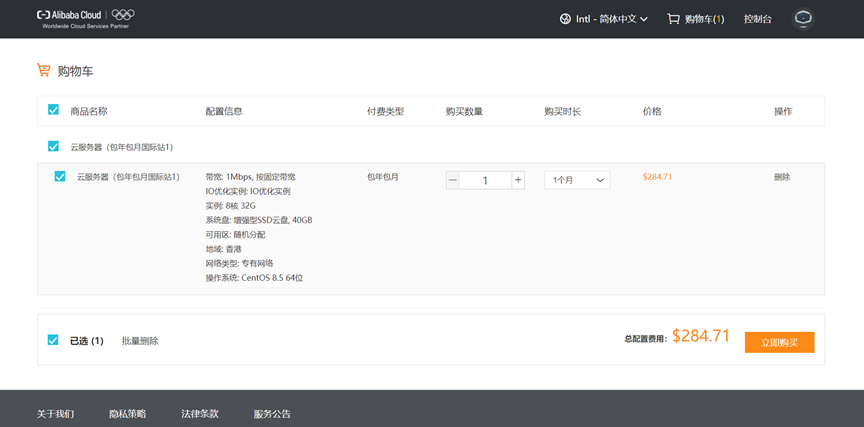Click the 付费类型 column header
The height and width of the screenshot is (427, 864).
click(386, 111)
